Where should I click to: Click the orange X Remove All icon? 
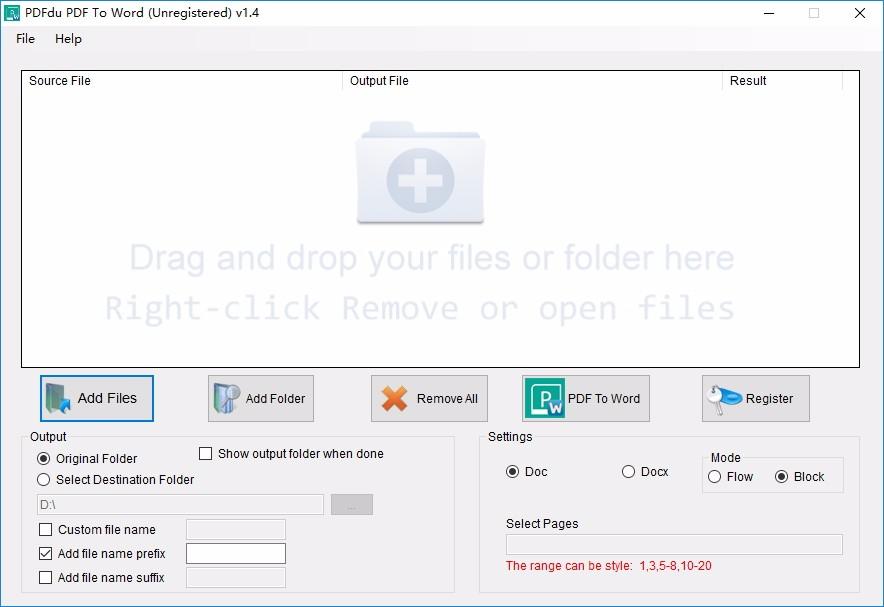[394, 398]
